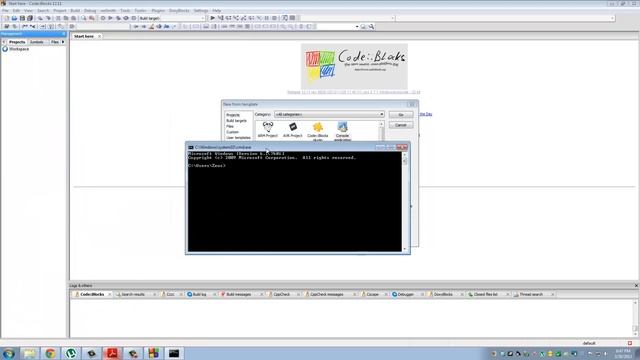Open the File menu
Image resolution: width=640 pixels, height=360 pixels.
tap(5, 11)
